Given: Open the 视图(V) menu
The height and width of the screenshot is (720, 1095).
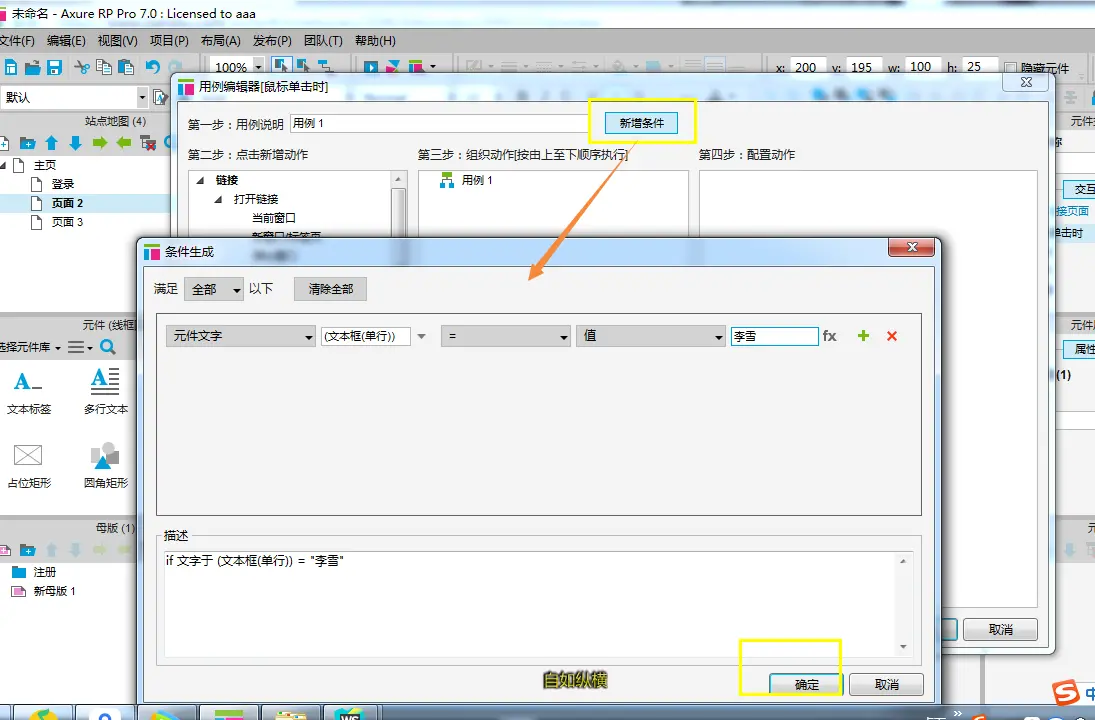Looking at the screenshot, I should (117, 41).
